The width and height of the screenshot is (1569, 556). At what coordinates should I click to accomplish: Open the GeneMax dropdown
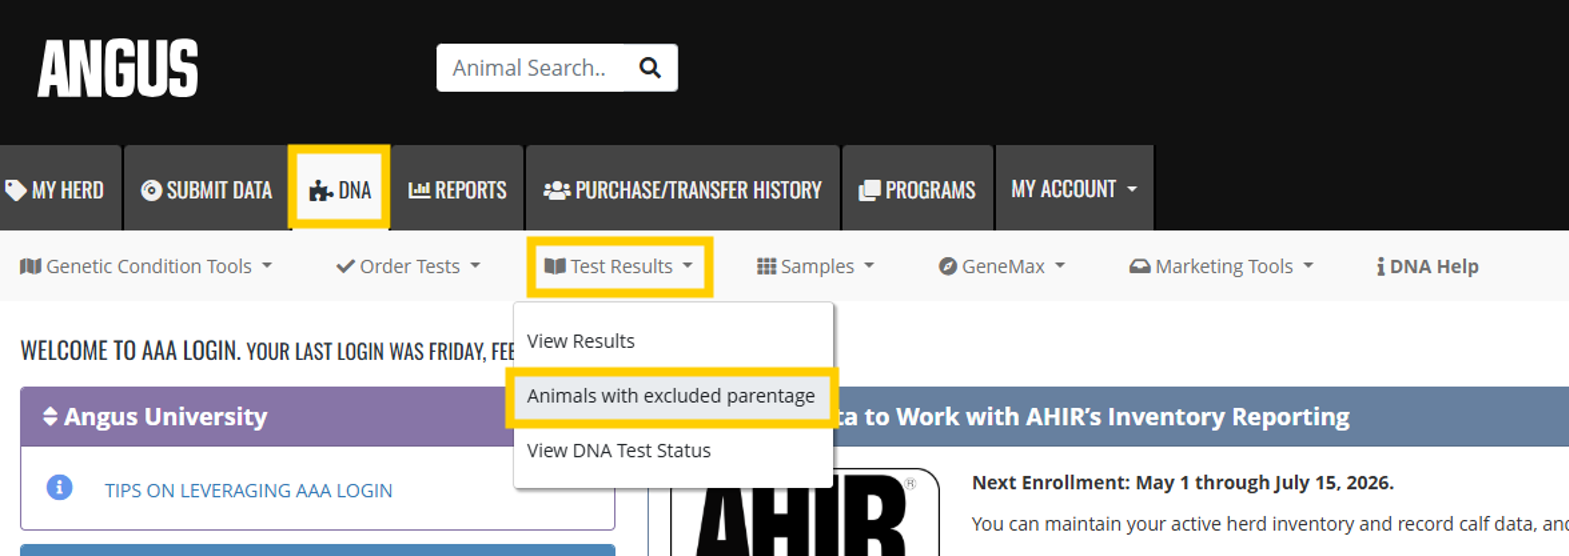pos(1001,267)
